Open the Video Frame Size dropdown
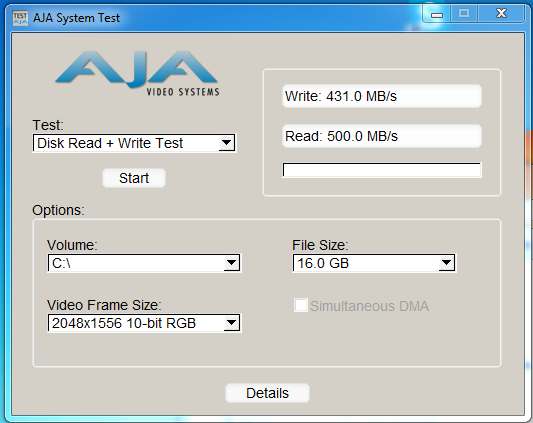The image size is (533, 423). click(x=144, y=323)
